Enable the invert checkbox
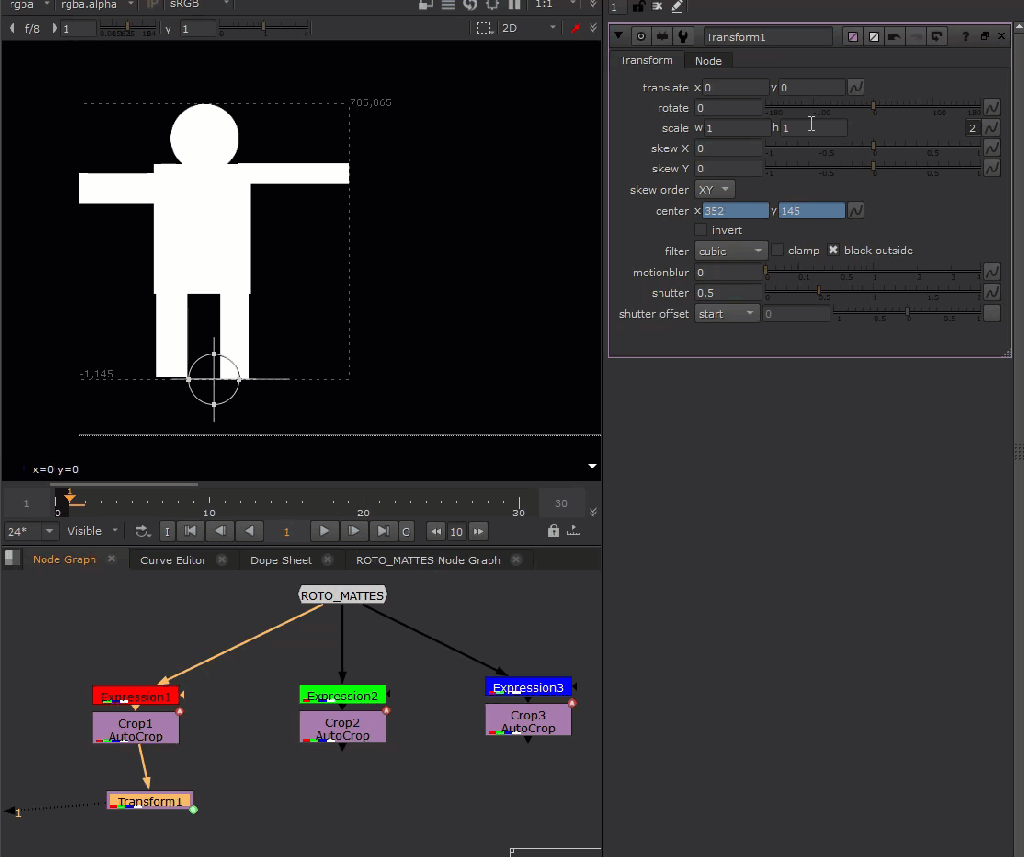 700,230
